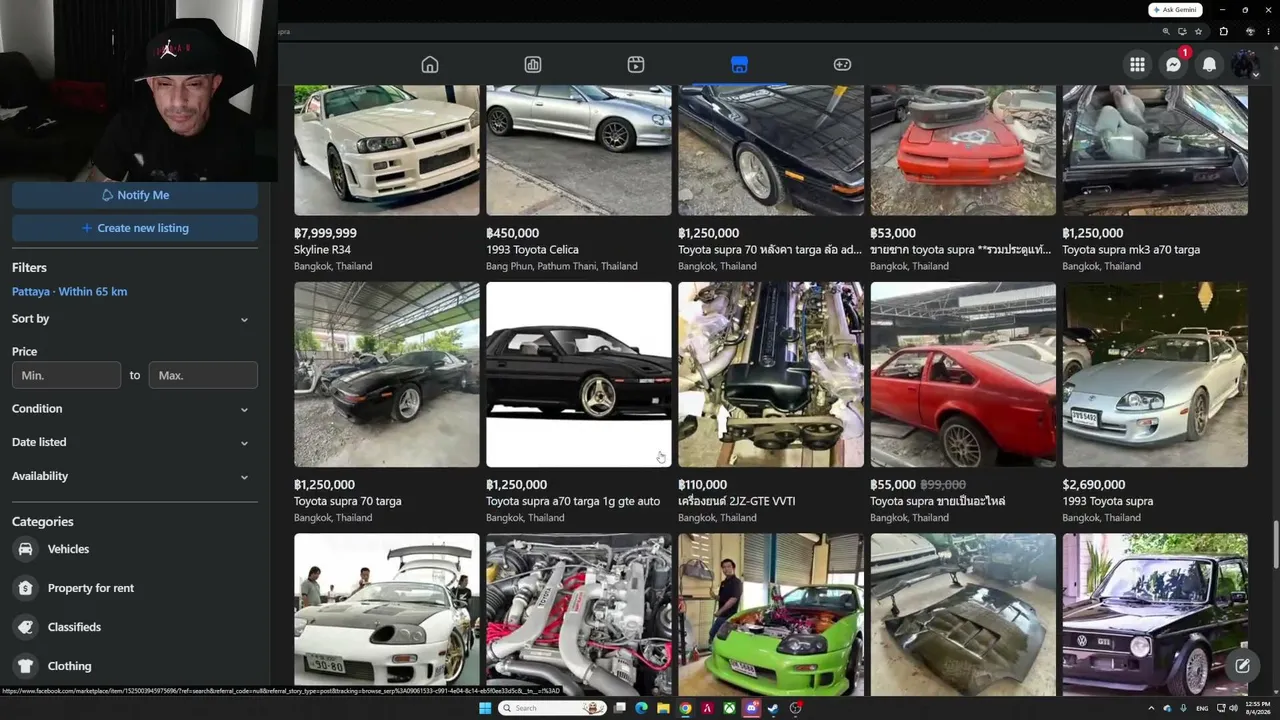Select the Property for rent category icon
Screen dimensions: 1280x720
tap(26, 588)
